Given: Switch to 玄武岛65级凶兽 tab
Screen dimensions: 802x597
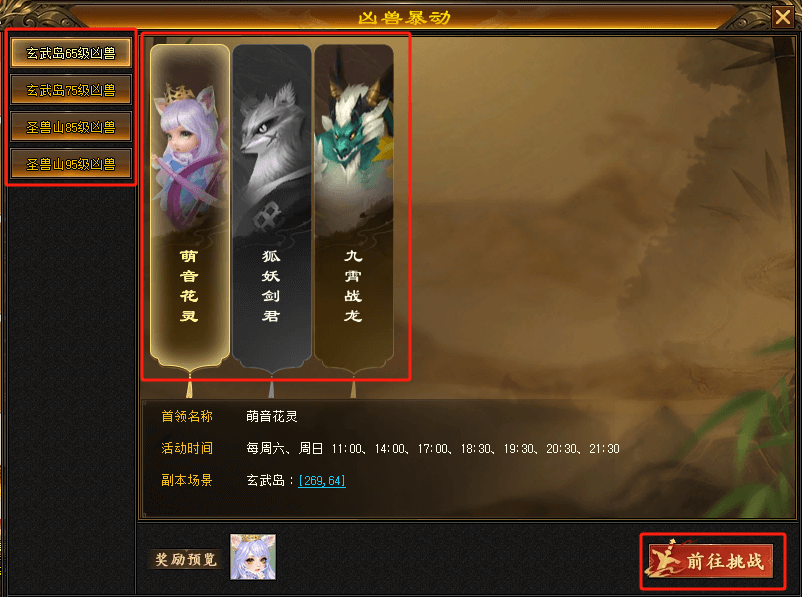Looking at the screenshot, I should [71, 53].
